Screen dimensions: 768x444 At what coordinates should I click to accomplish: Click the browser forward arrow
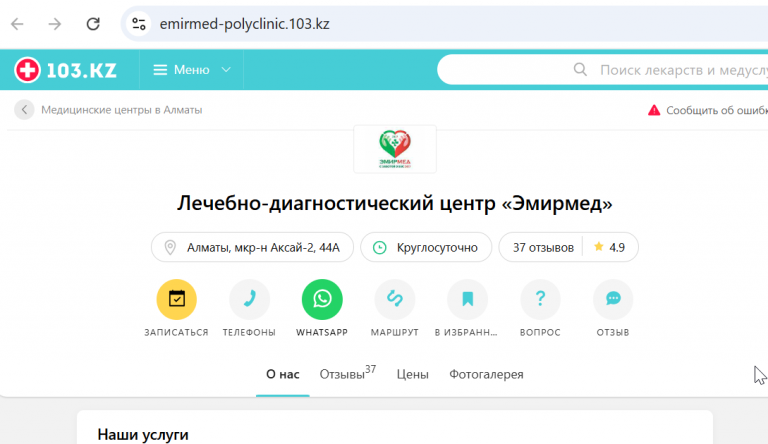(55, 24)
